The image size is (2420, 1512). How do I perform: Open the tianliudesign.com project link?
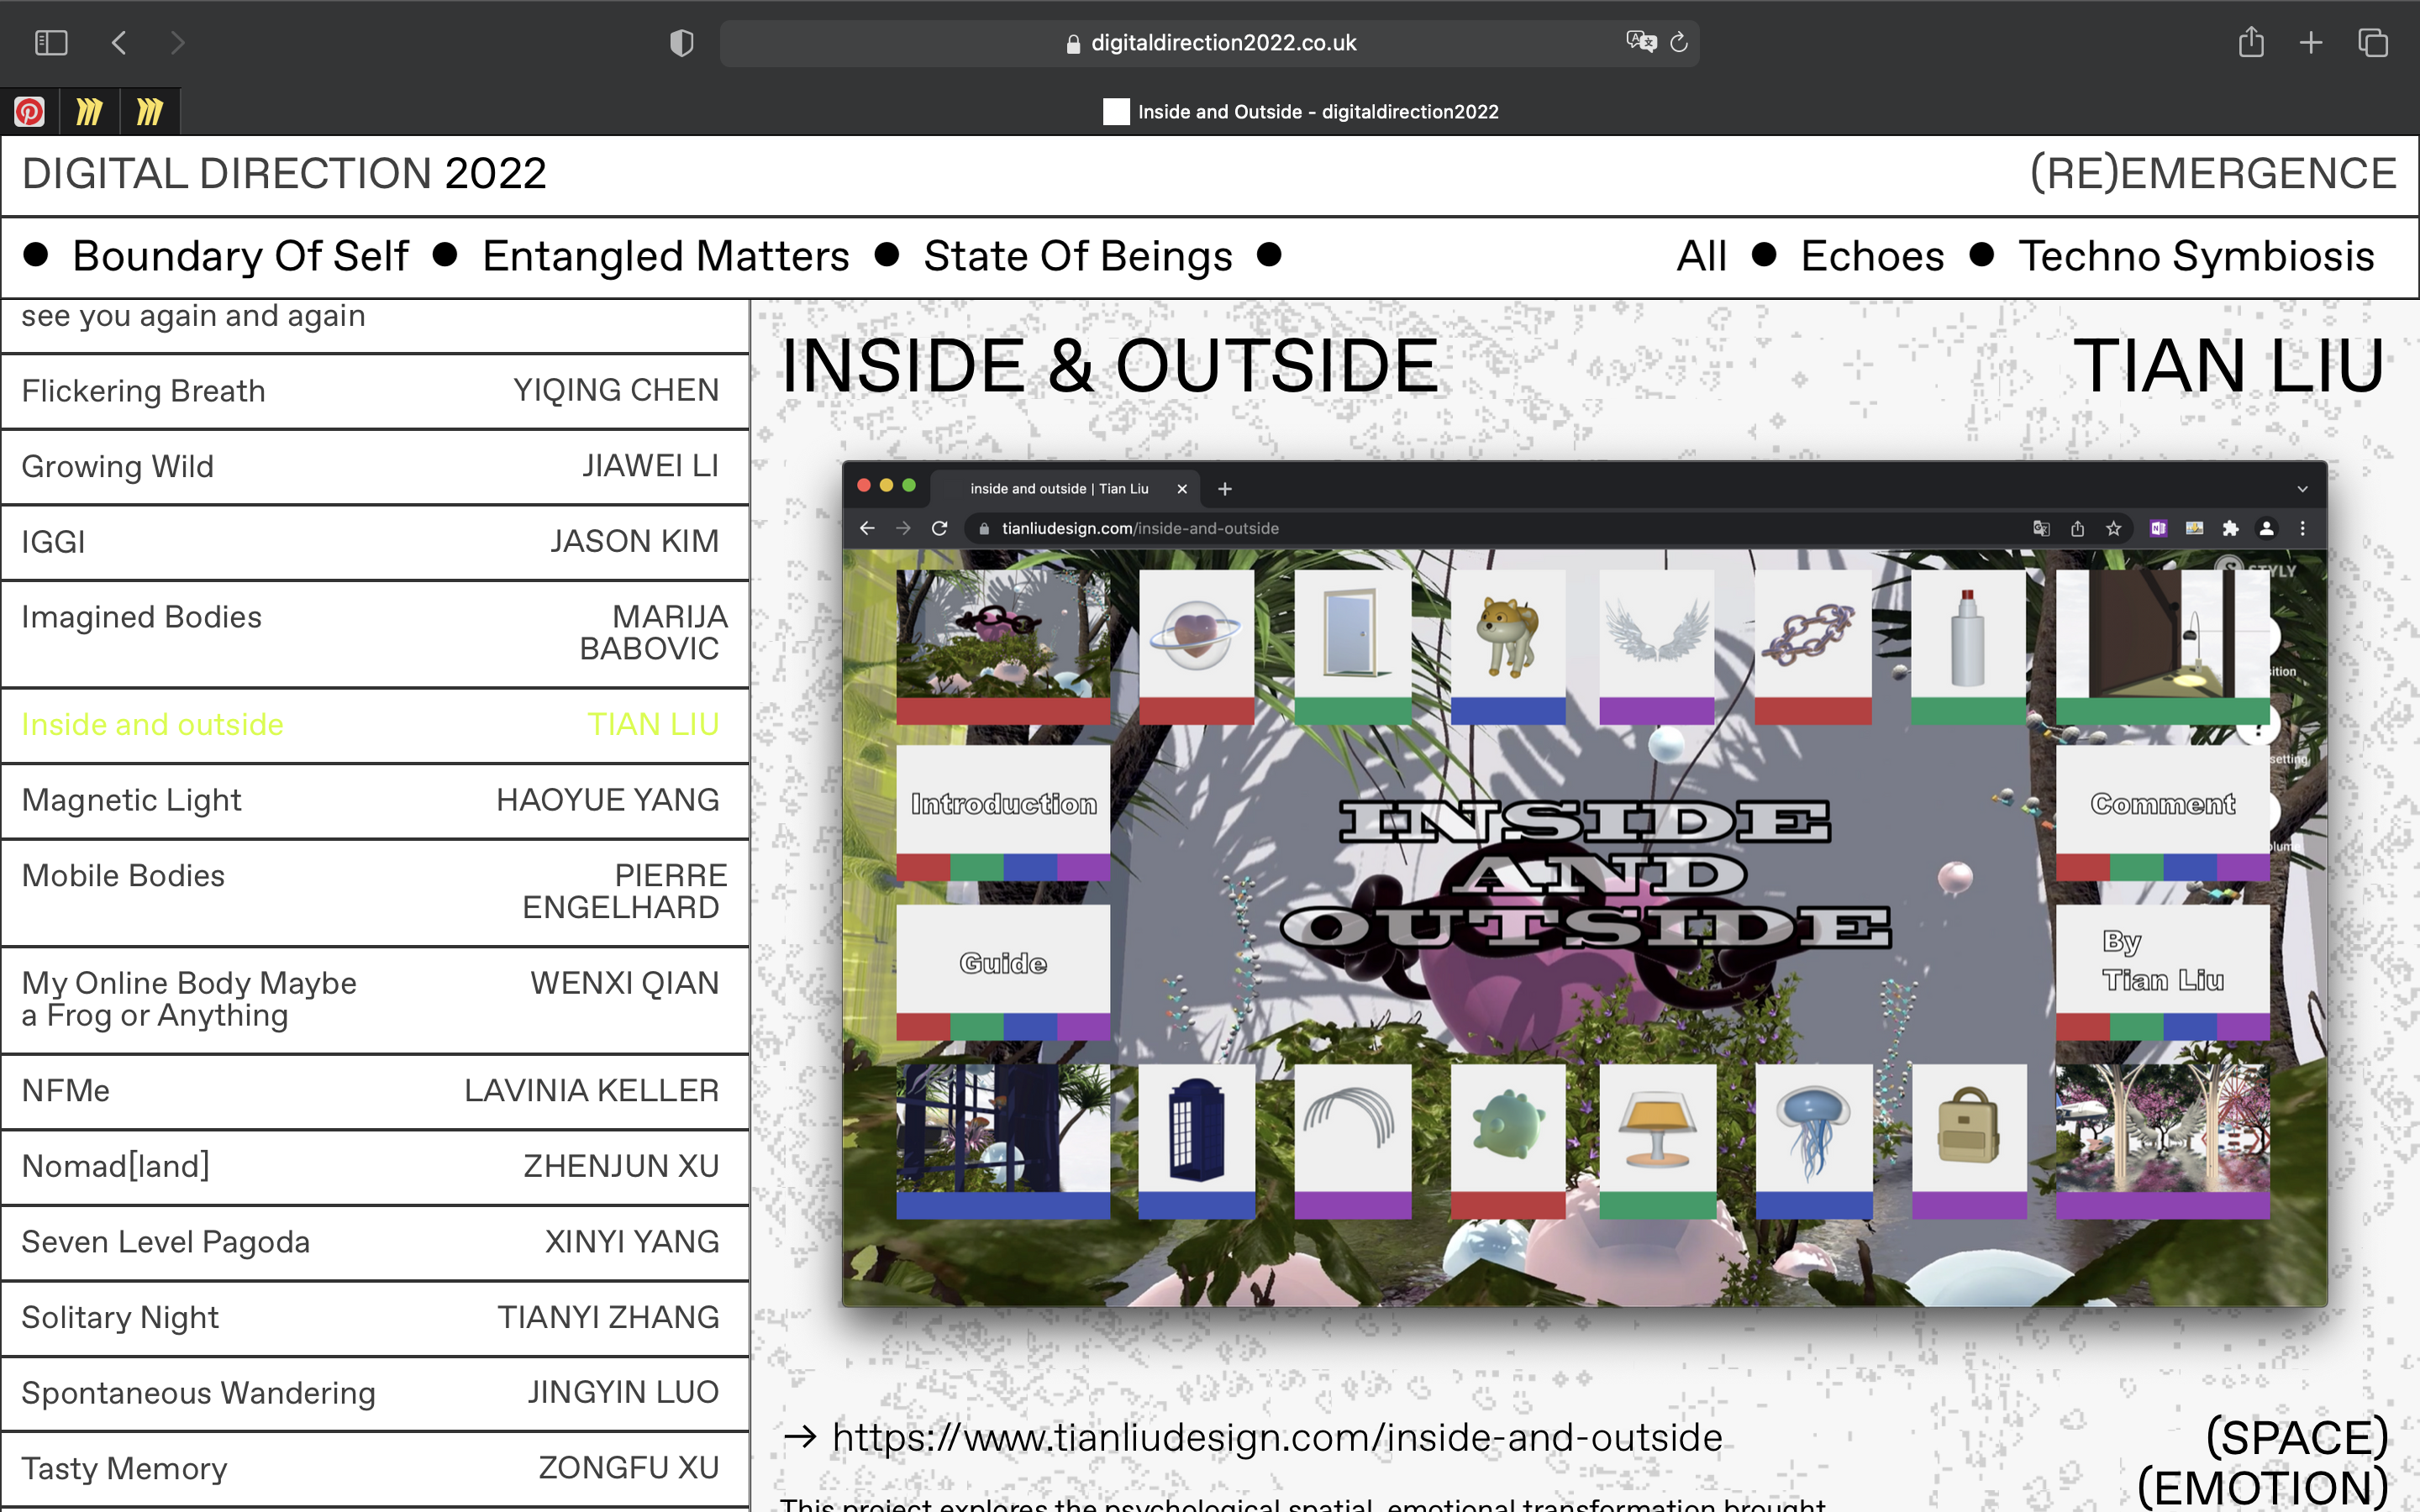(1277, 1437)
